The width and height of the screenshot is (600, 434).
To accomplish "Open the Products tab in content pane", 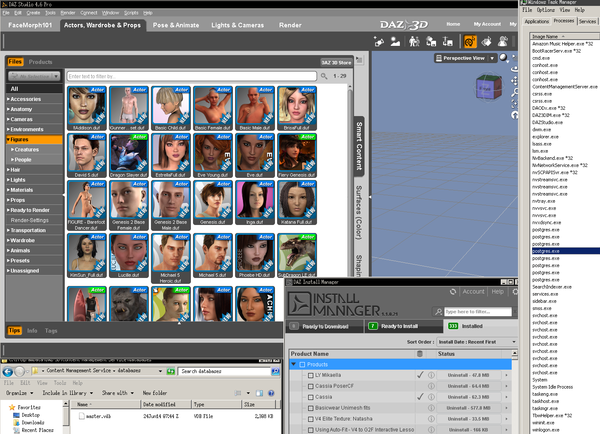I will 40,62.
